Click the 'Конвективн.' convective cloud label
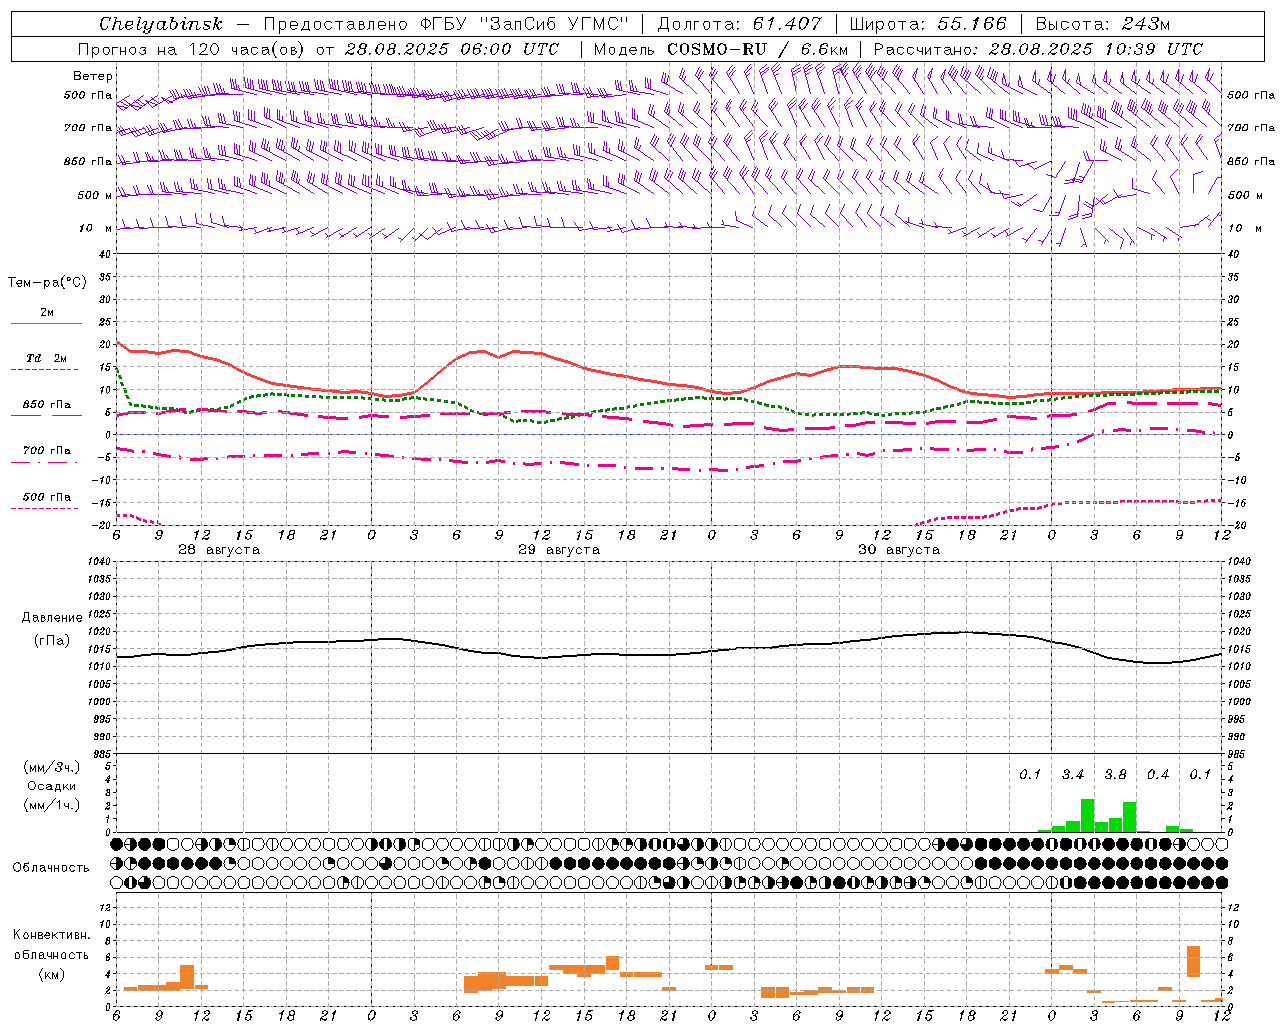 coord(51,935)
